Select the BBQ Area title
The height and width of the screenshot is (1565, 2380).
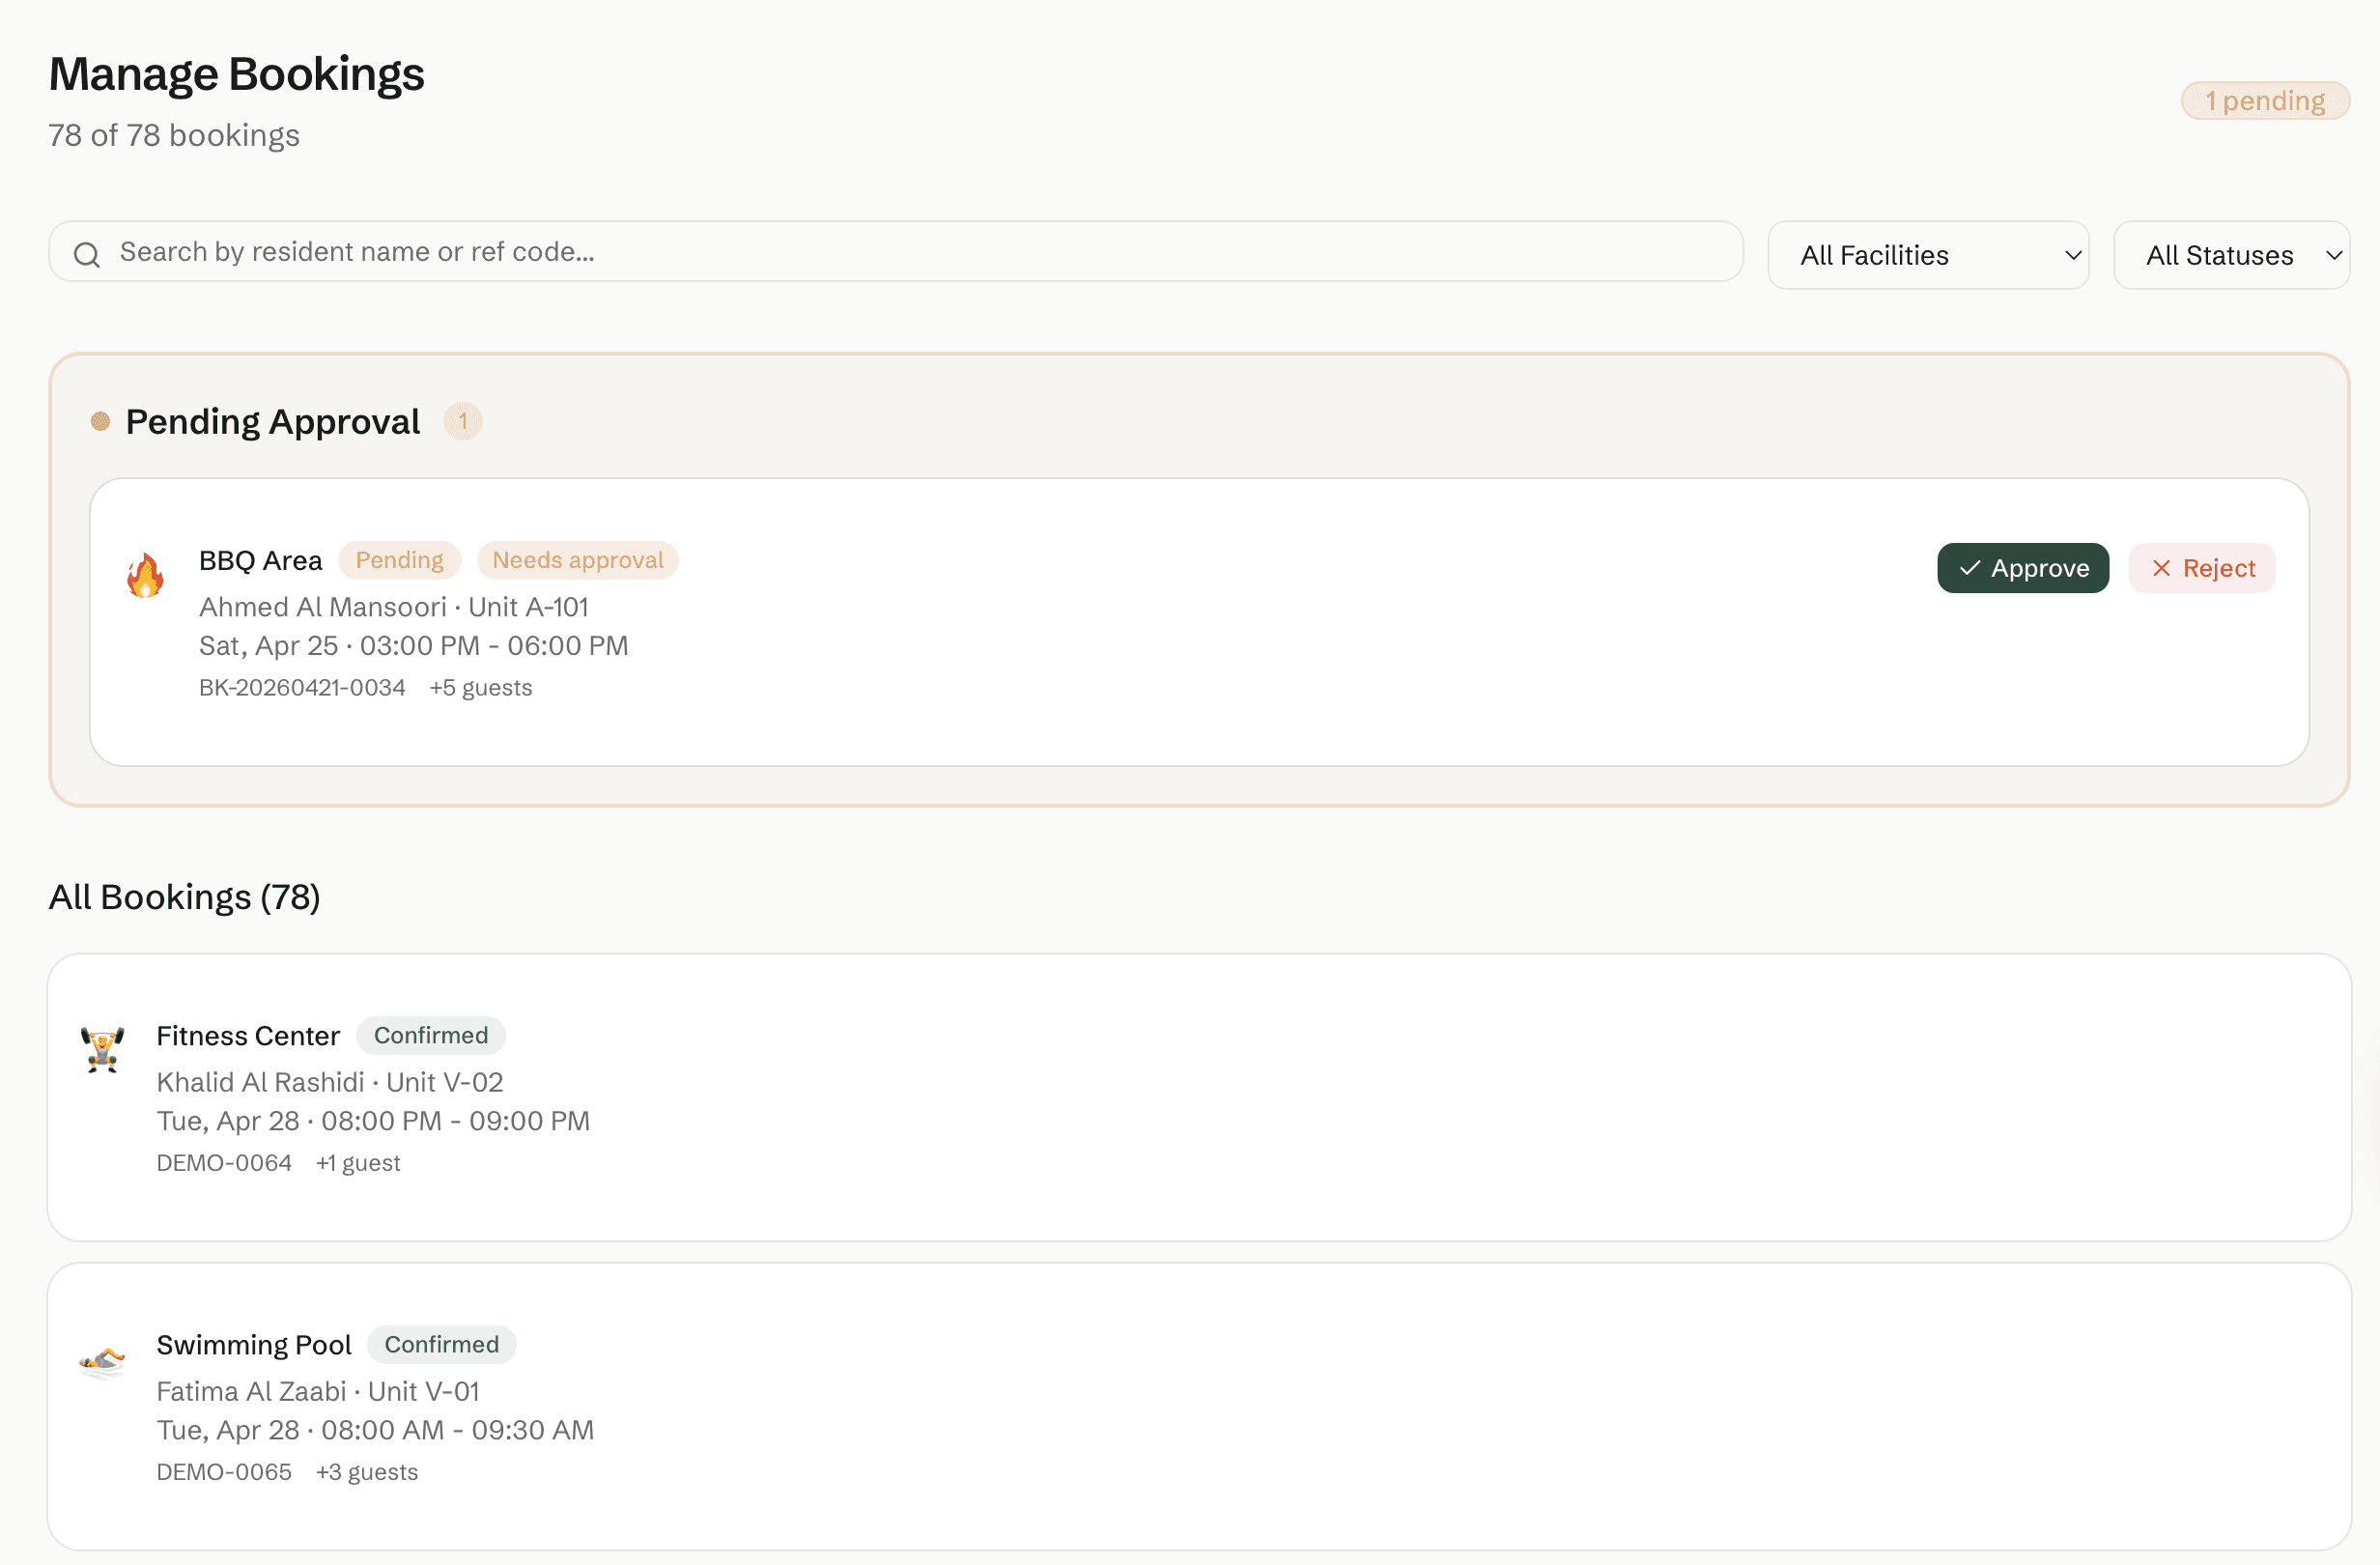[x=260, y=560]
